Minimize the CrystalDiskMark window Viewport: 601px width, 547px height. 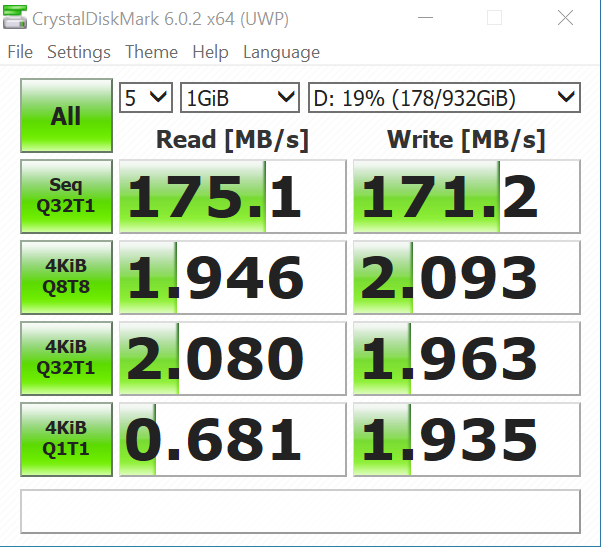coord(425,18)
